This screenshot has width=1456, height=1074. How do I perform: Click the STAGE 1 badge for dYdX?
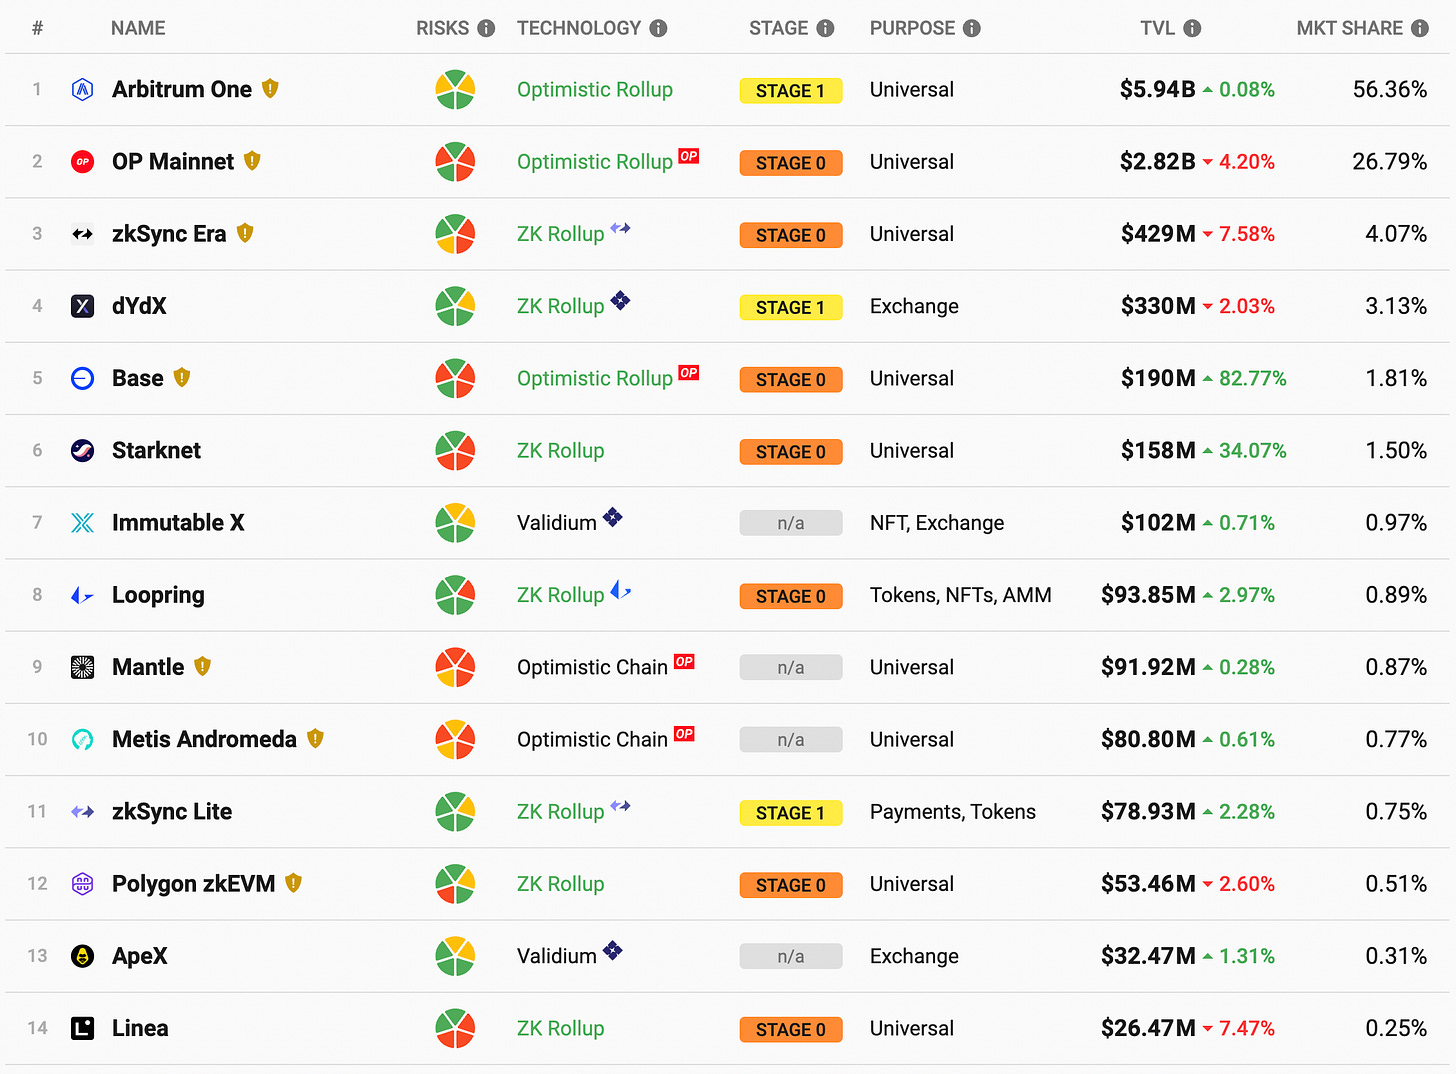[x=791, y=307]
